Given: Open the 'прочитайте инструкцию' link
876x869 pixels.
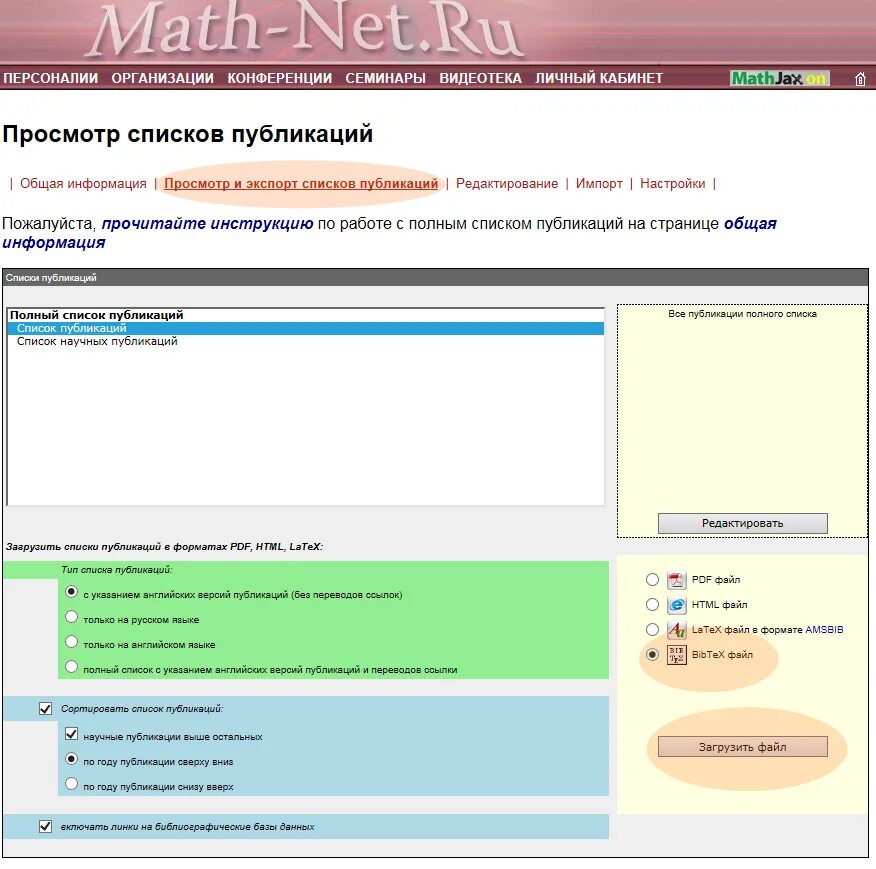Looking at the screenshot, I should tap(207, 224).
